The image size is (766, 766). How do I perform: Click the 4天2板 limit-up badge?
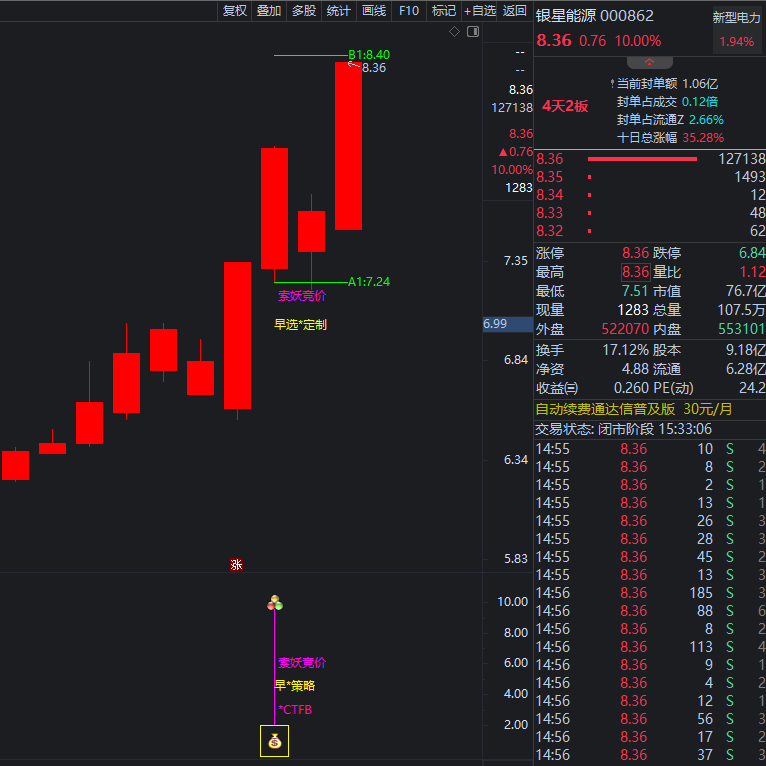click(x=565, y=106)
